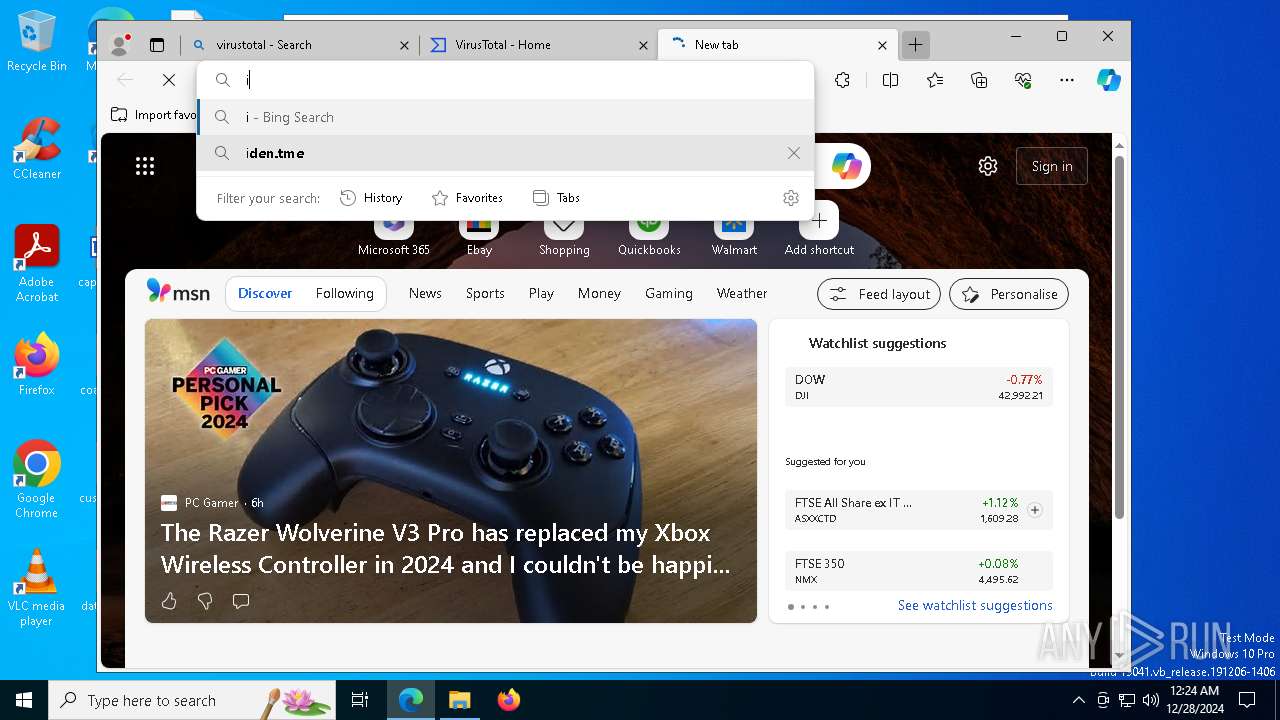1280x720 pixels.
Task: Open the DOW stock row
Action: click(x=919, y=387)
